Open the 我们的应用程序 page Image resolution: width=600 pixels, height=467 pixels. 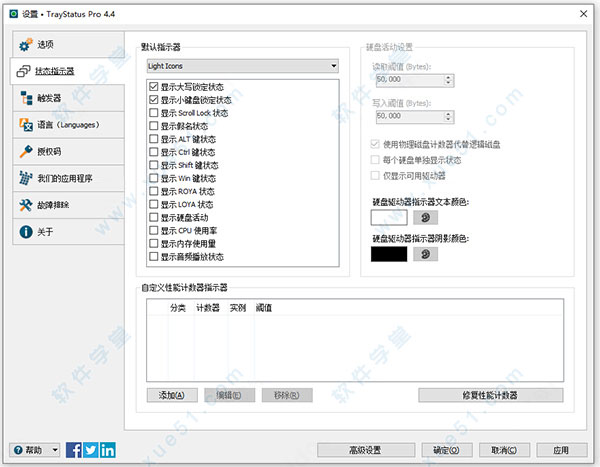click(x=68, y=178)
